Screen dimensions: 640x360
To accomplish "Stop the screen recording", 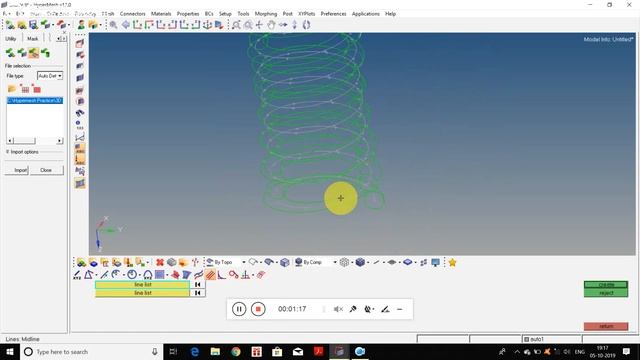I will (x=258, y=309).
